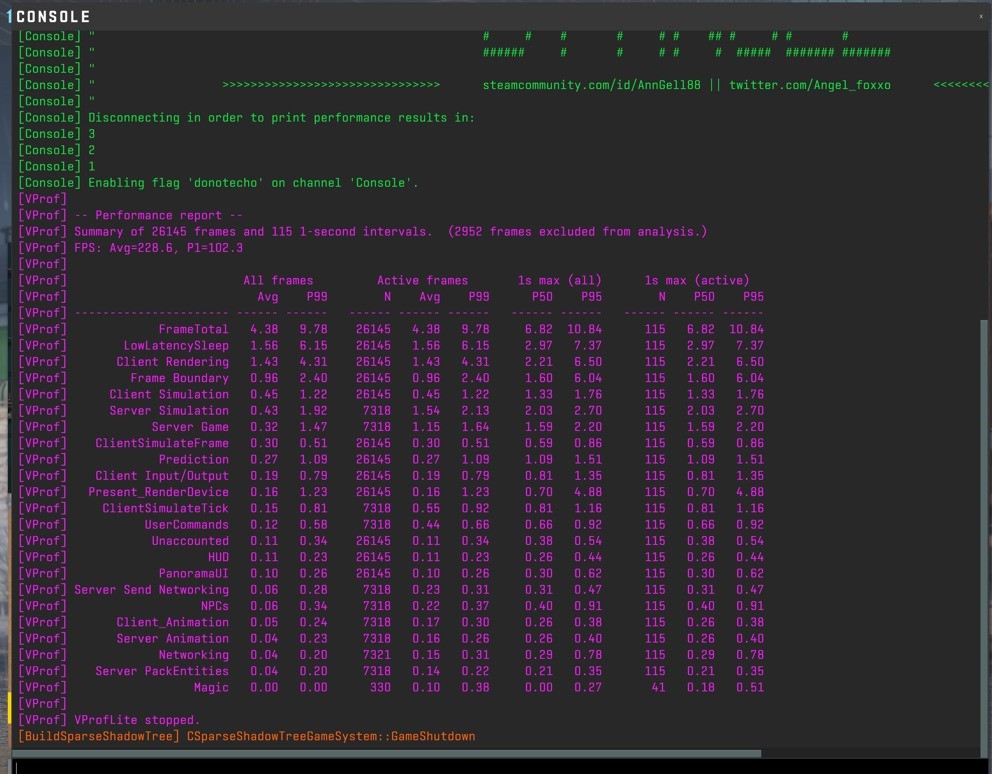Close the console window
The width and height of the screenshot is (992, 774).
980,16
